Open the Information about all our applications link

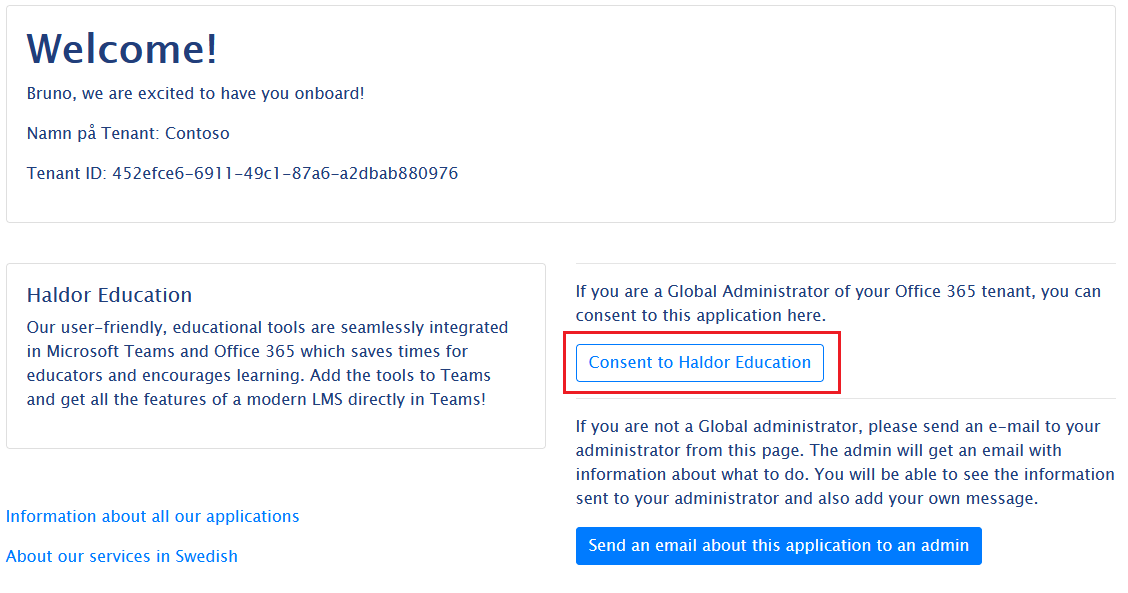click(x=153, y=517)
